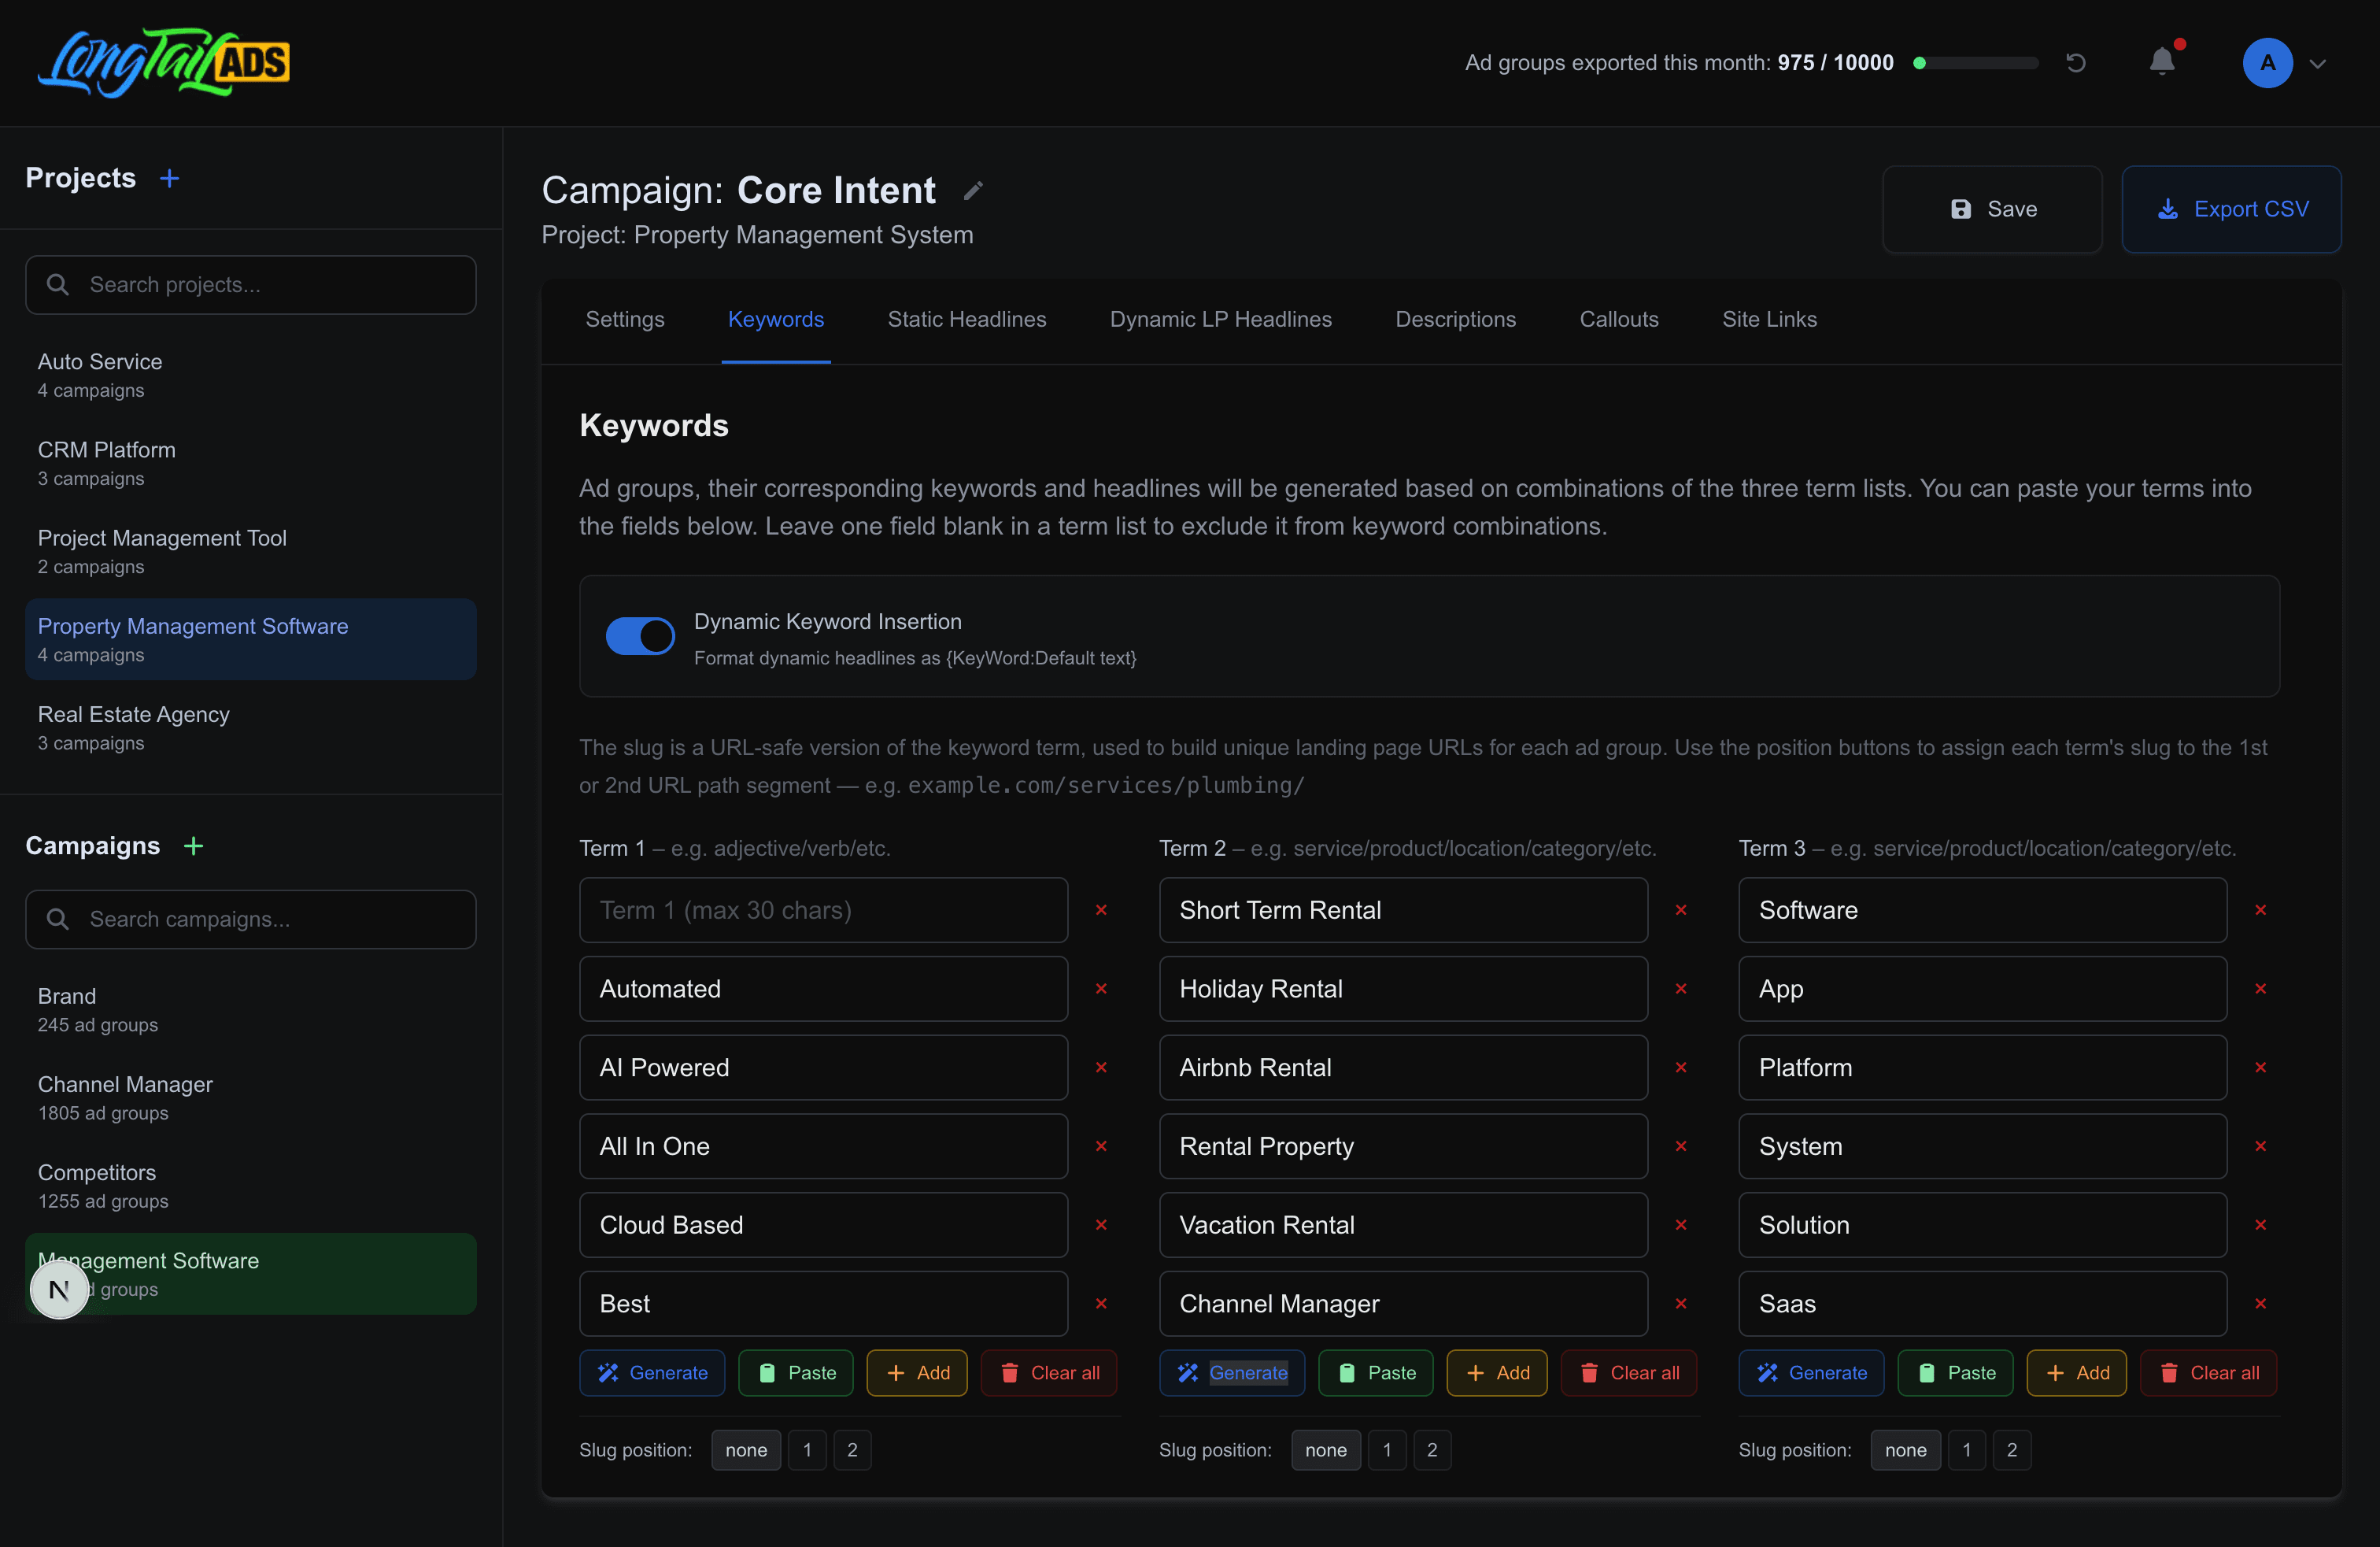Set Term 3 slug position to none
The image size is (2380, 1547).
[1905, 1450]
